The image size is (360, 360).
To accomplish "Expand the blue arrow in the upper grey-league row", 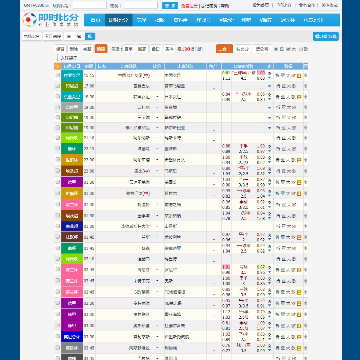I will tap(269, 108).
